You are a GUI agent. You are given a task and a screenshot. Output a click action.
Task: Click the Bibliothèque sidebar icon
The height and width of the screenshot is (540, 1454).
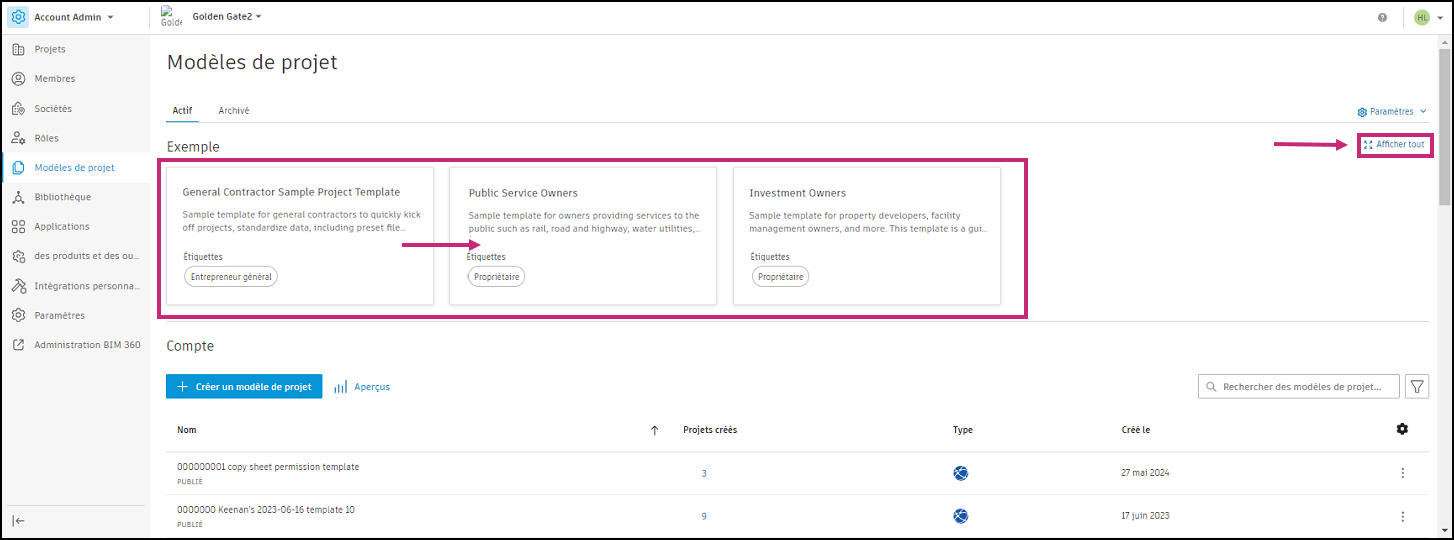(x=18, y=197)
